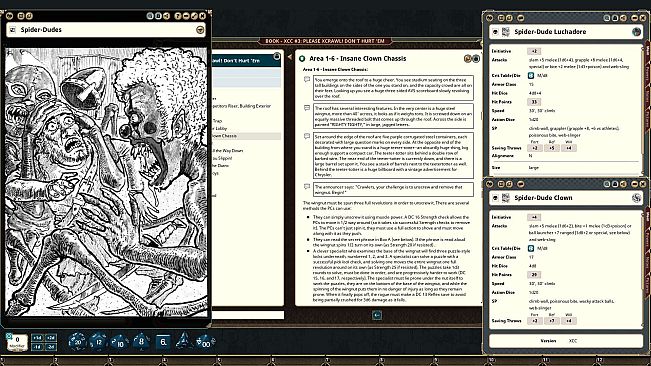Roll Clown Initiative +4
The image size is (651, 366).
point(534,217)
